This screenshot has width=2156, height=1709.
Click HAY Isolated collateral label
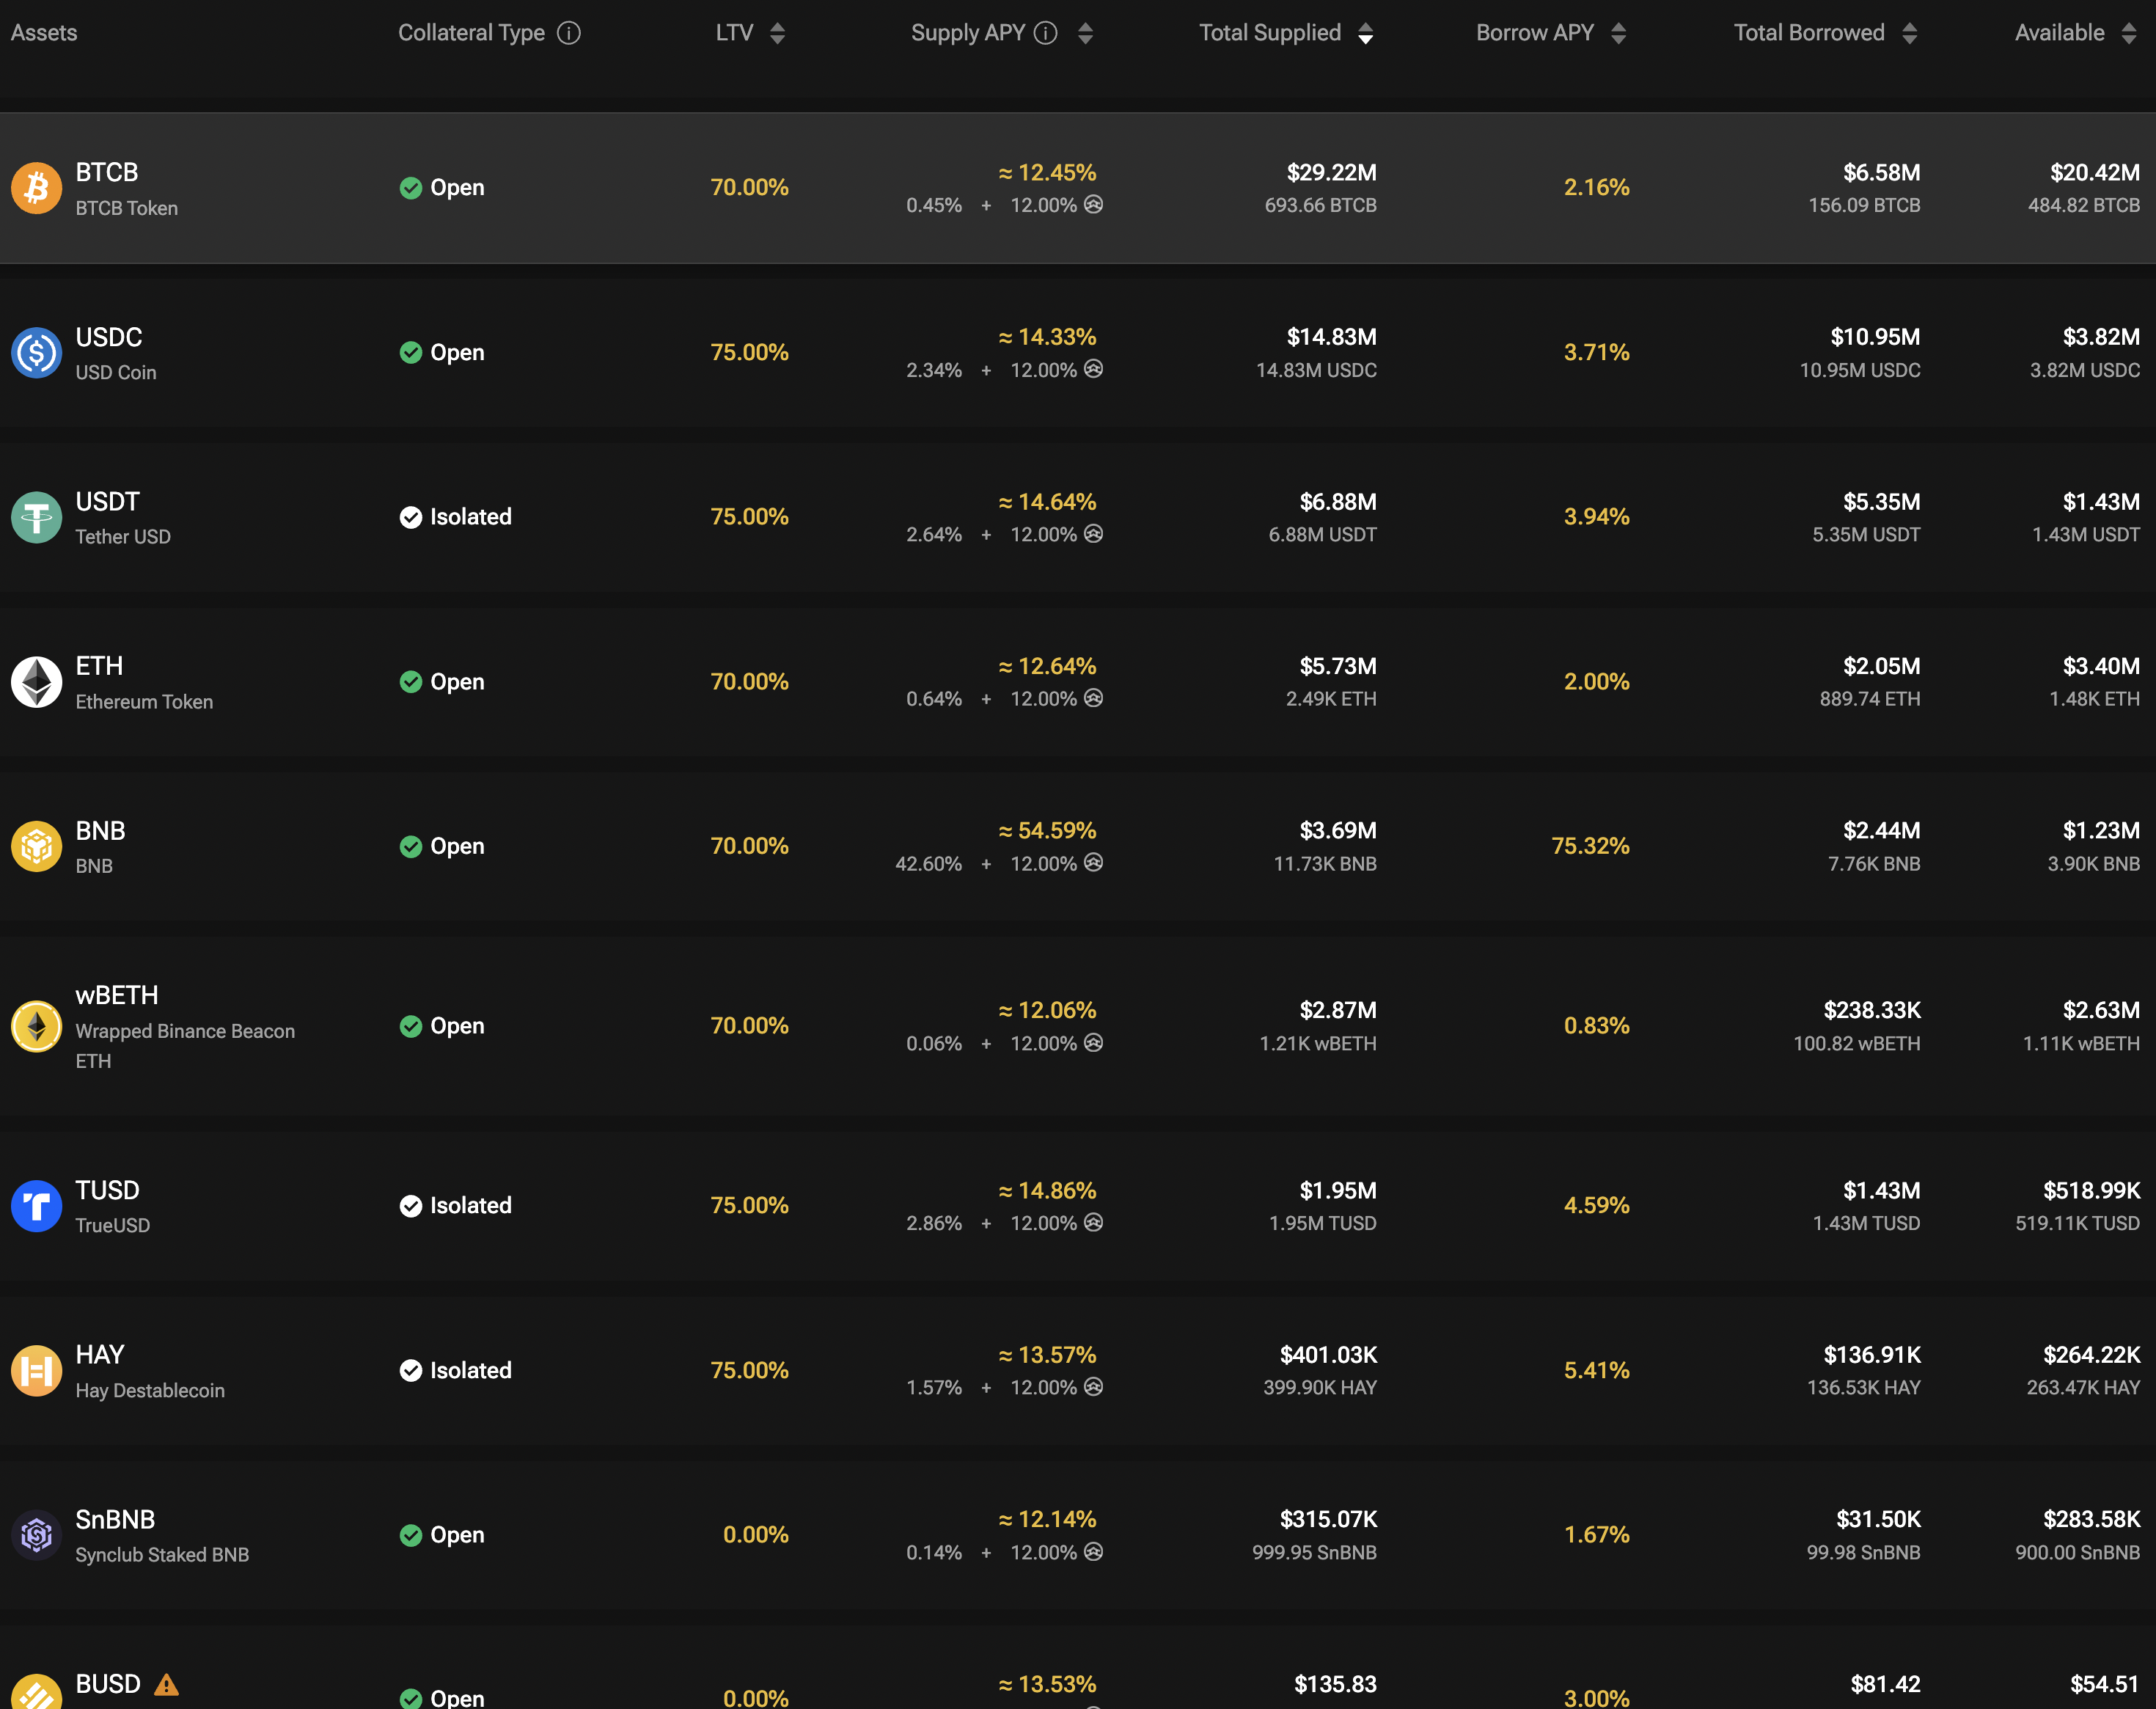[x=471, y=1370]
